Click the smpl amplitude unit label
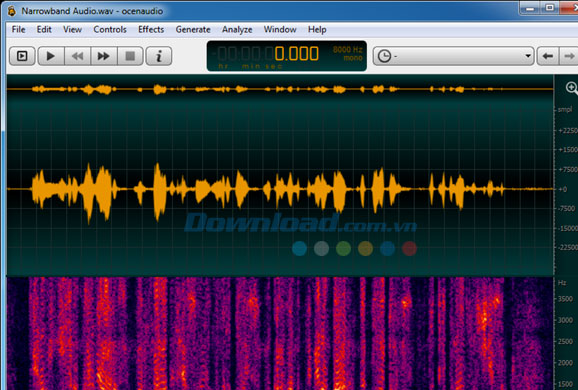 coord(565,109)
